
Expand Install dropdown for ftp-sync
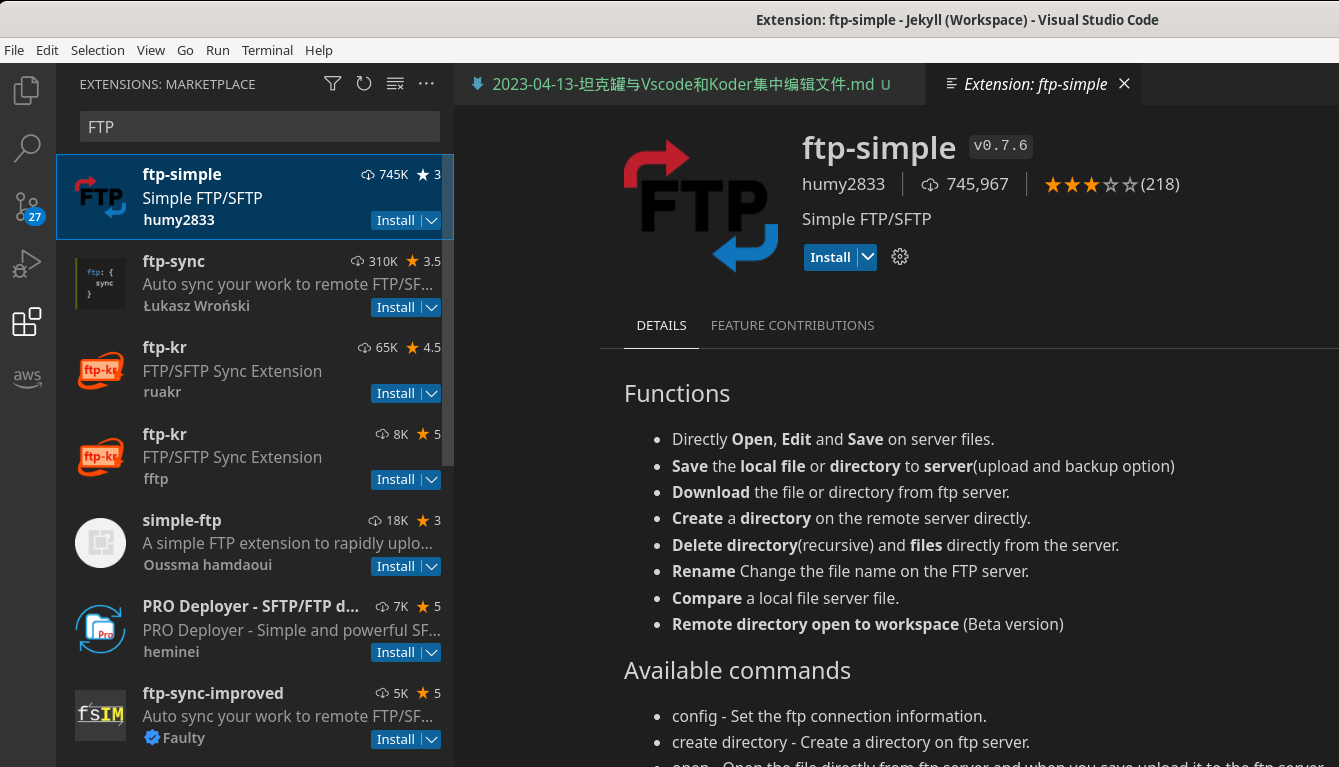(431, 307)
